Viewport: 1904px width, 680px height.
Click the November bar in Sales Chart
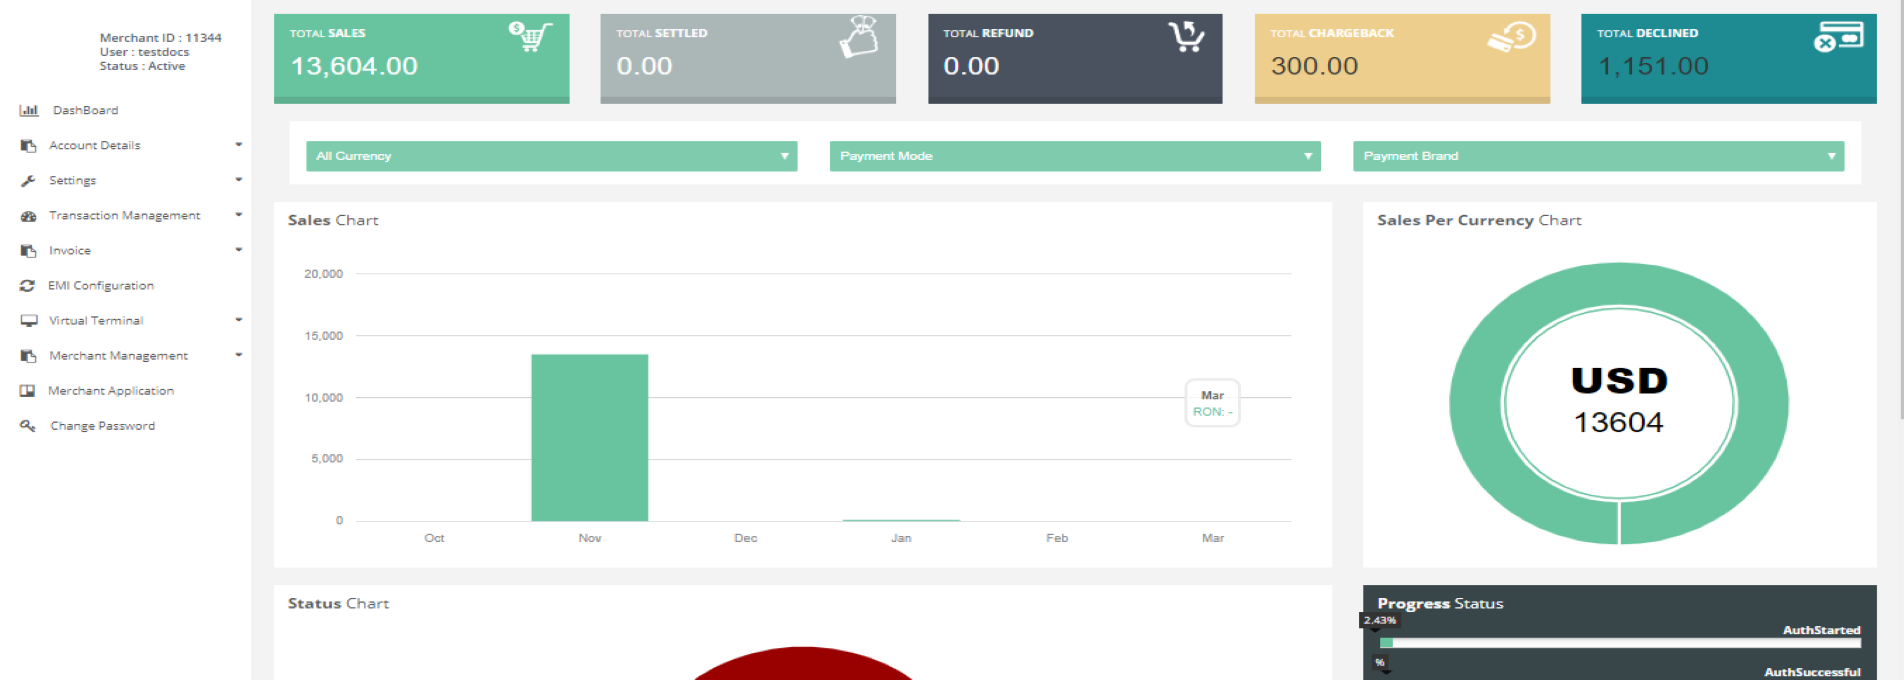pos(589,438)
